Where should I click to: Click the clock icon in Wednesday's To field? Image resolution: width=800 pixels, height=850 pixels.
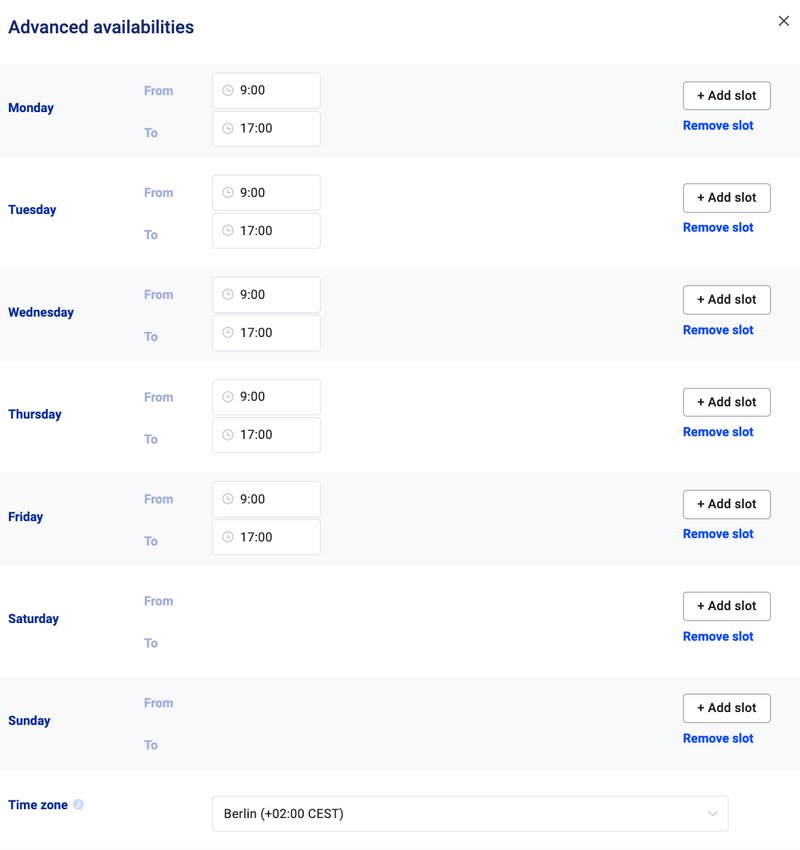tap(229, 332)
